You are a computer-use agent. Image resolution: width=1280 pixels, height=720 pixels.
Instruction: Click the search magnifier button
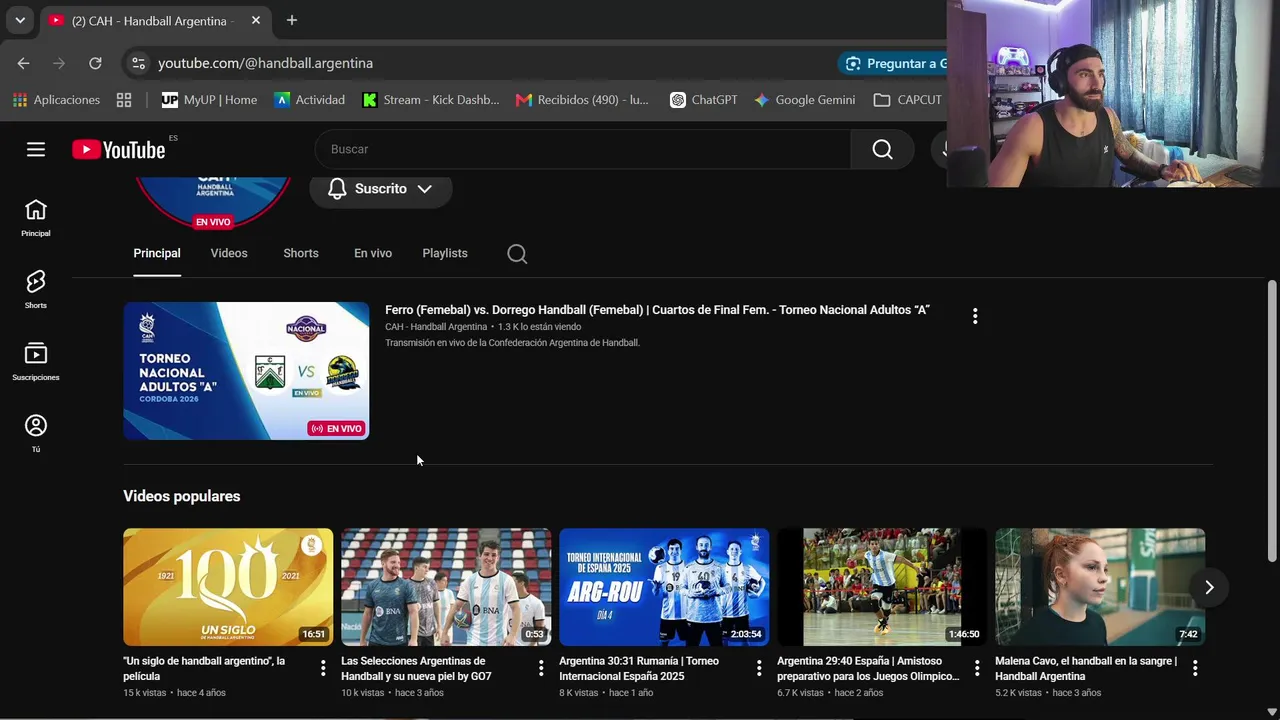coord(882,149)
